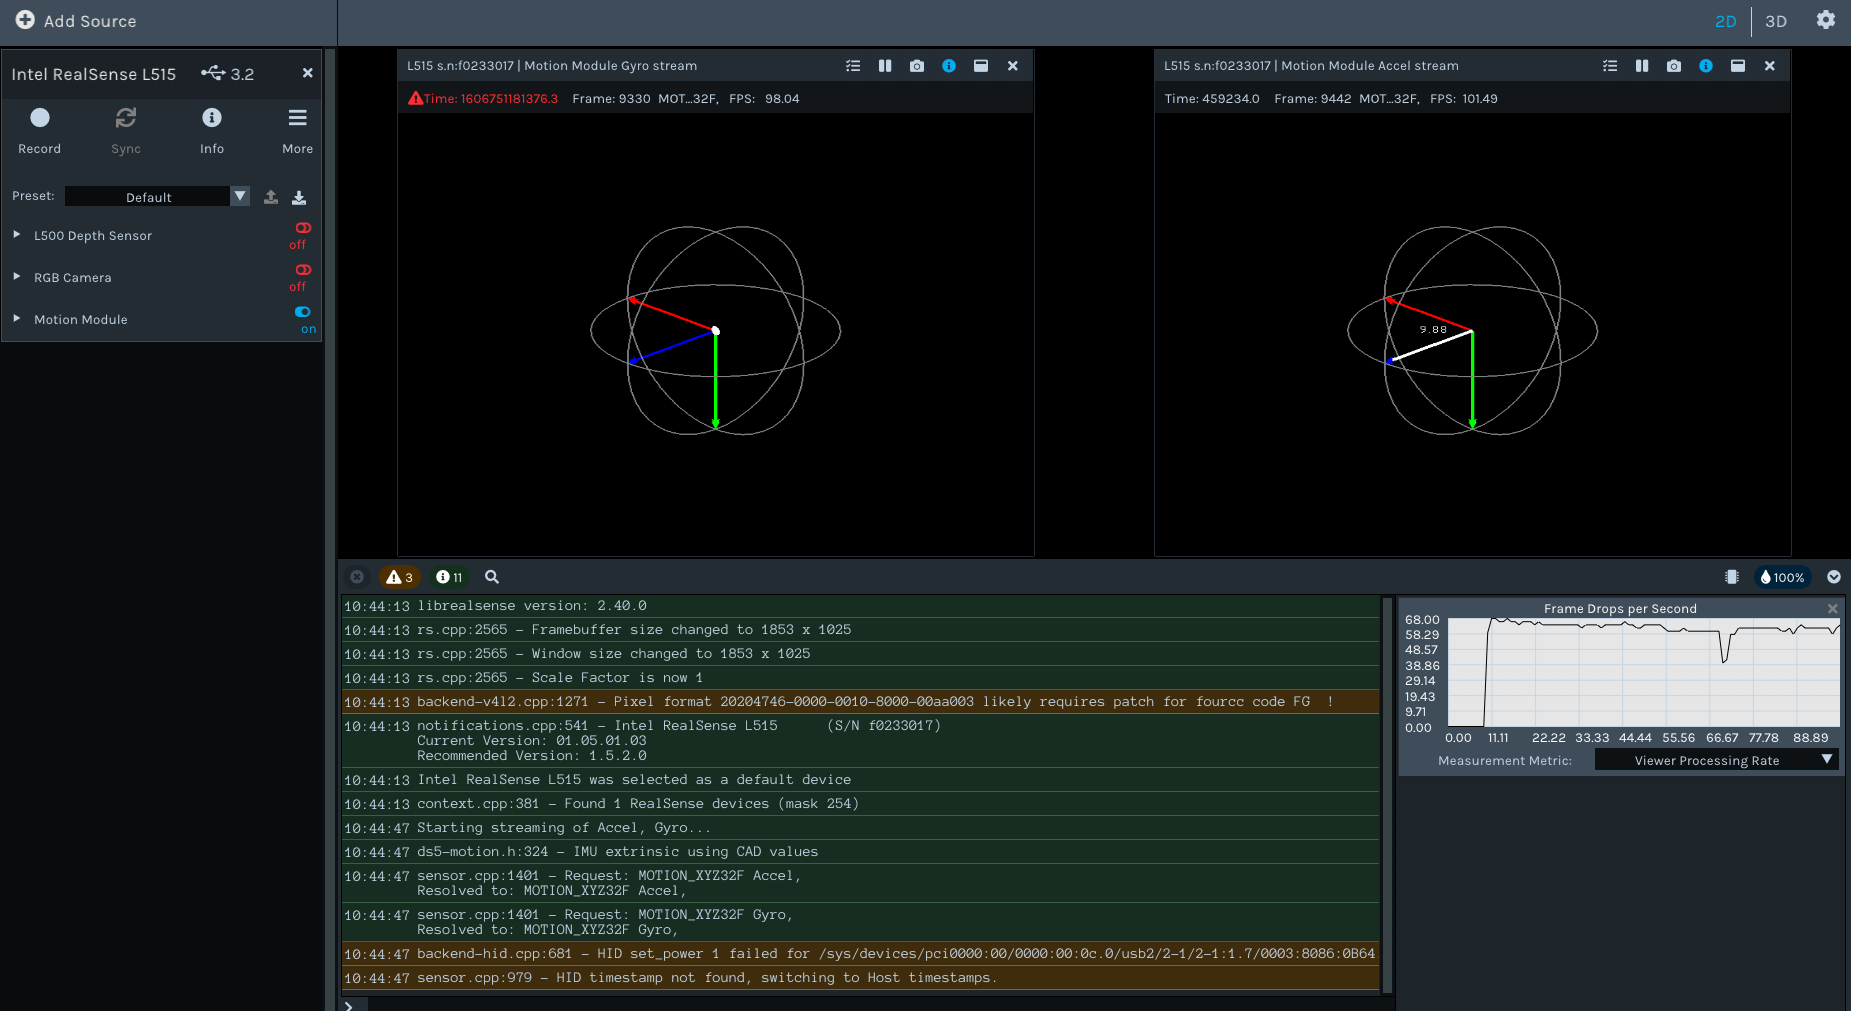Click the Add Source button
Image resolution: width=1851 pixels, height=1011 pixels.
click(77, 20)
